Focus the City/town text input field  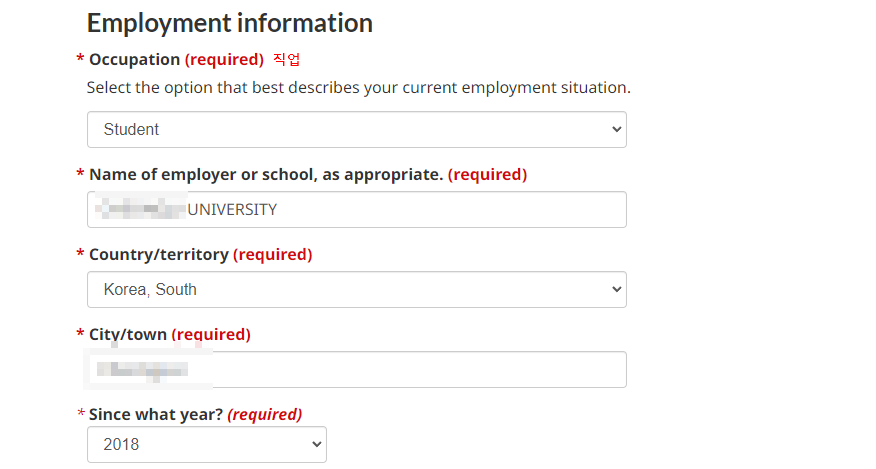[x=356, y=370]
